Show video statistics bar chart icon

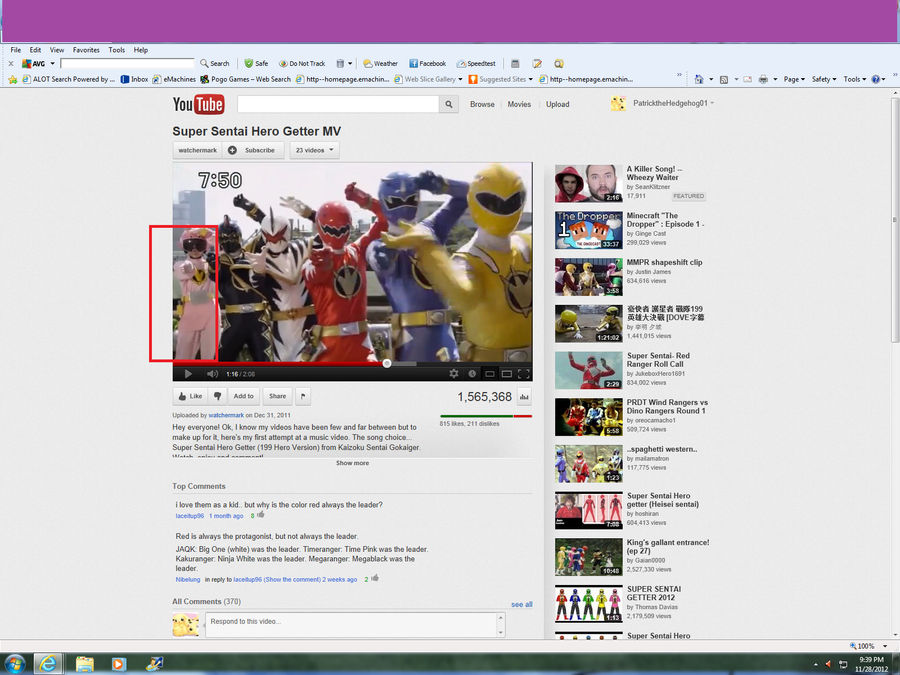click(x=524, y=397)
